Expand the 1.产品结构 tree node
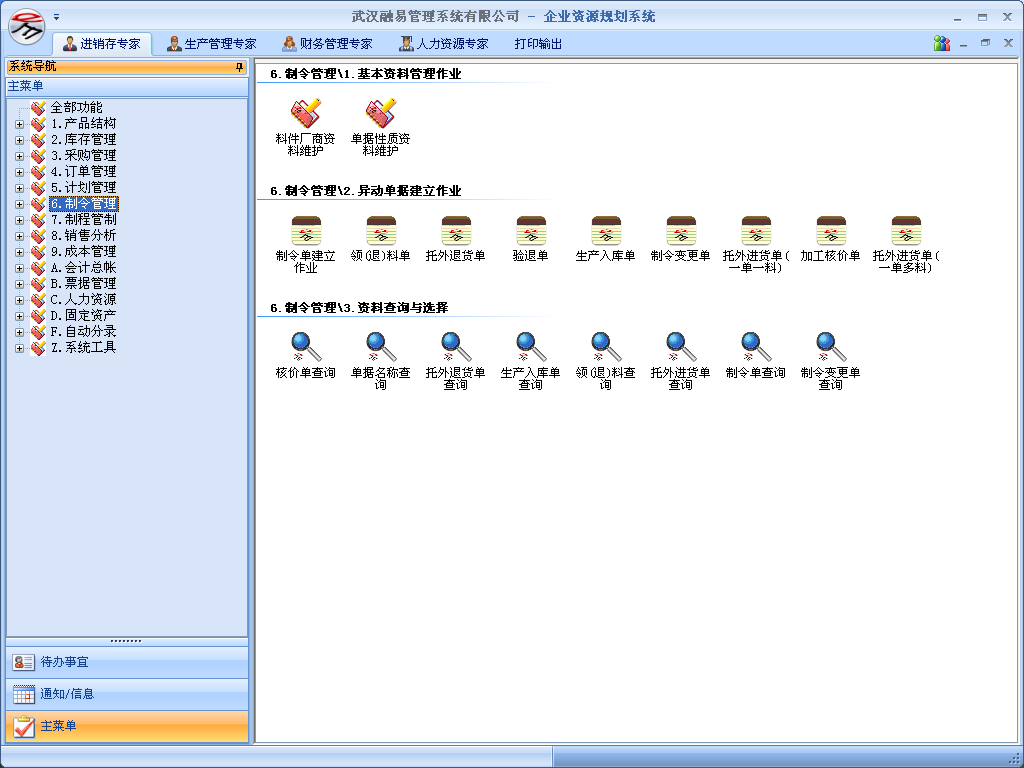This screenshot has height=768, width=1024. coord(19,124)
